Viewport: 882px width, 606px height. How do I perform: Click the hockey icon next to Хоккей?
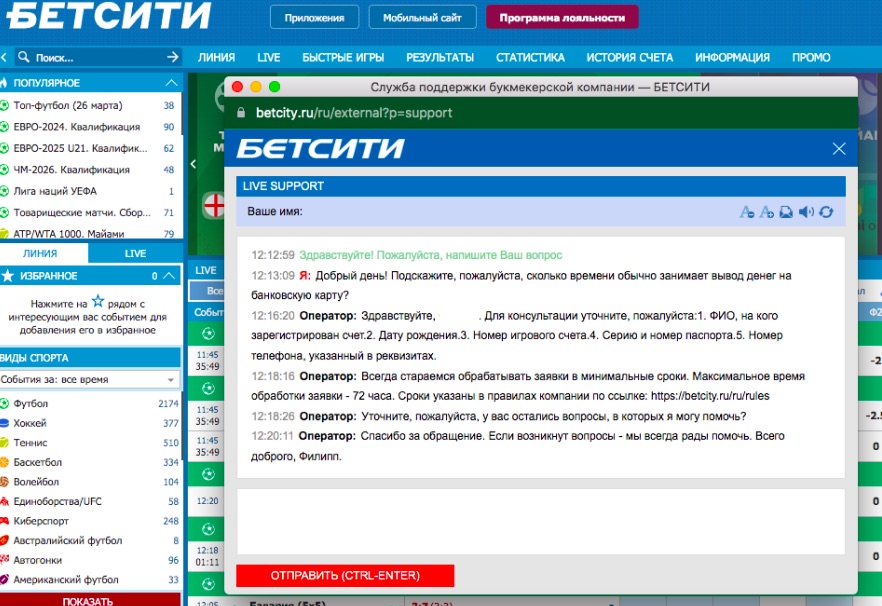pos(4,423)
